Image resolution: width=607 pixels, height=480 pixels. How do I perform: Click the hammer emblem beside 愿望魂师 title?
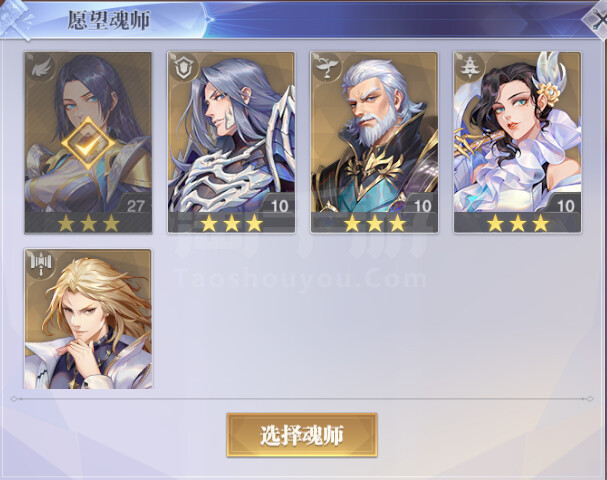[15, 20]
